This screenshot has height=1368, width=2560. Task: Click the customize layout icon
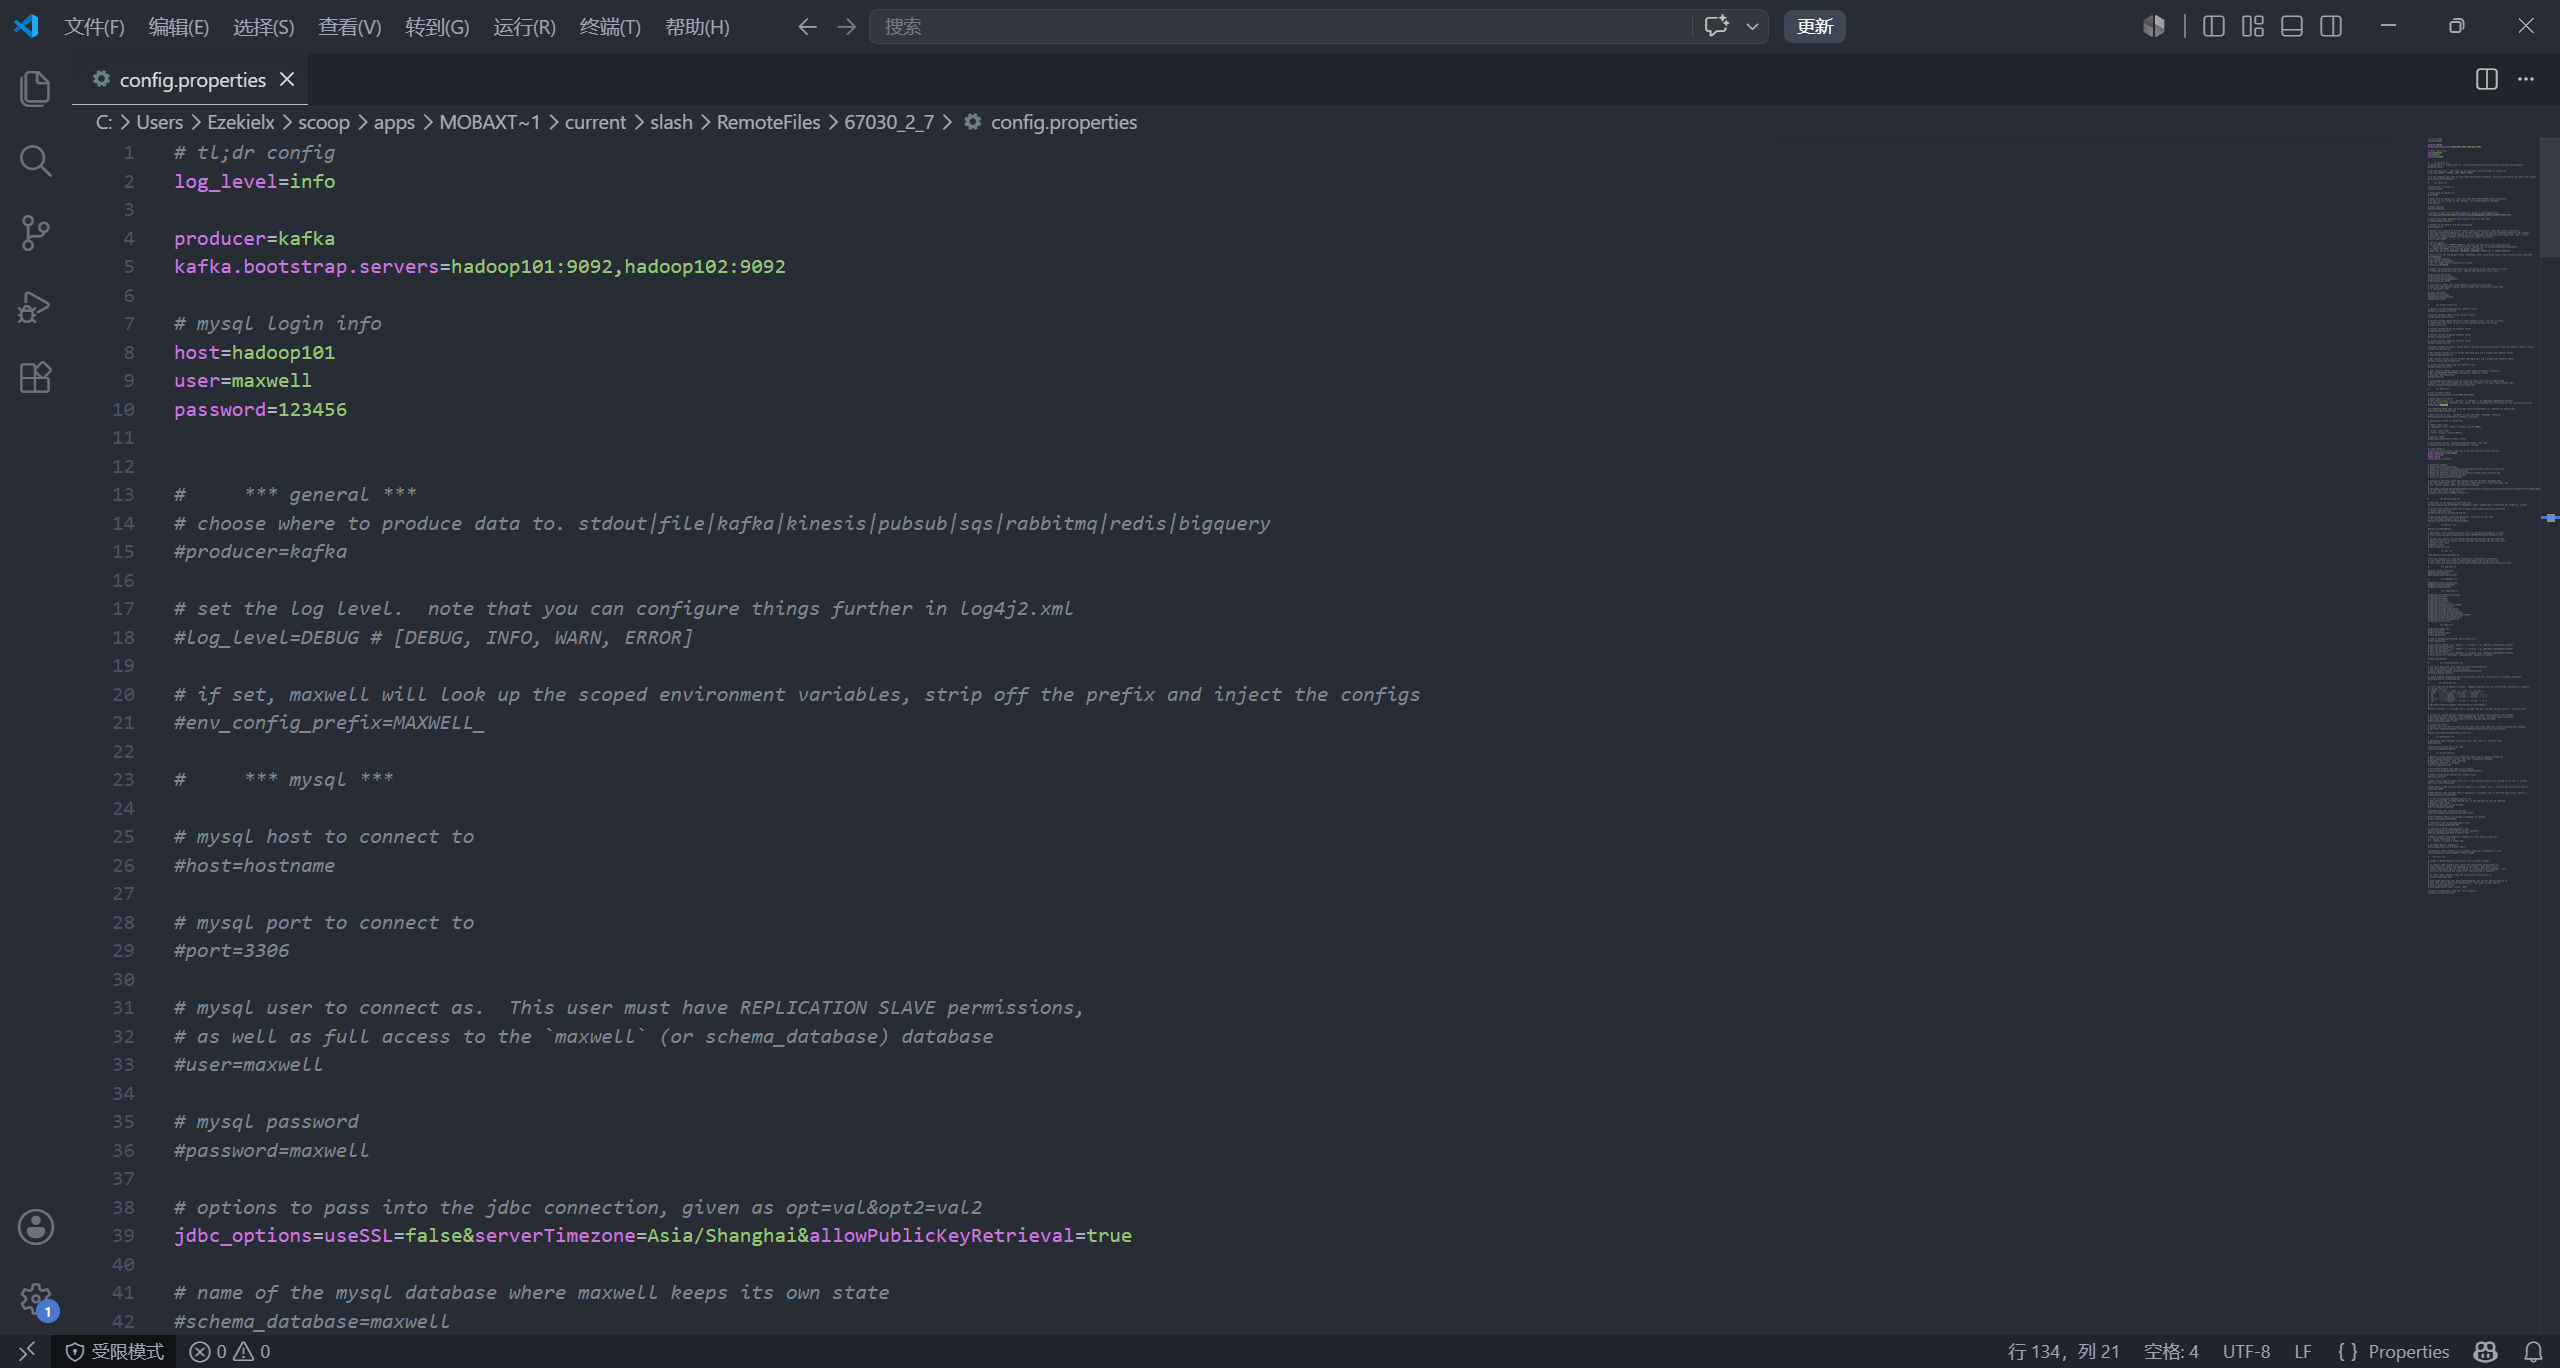[2253, 27]
